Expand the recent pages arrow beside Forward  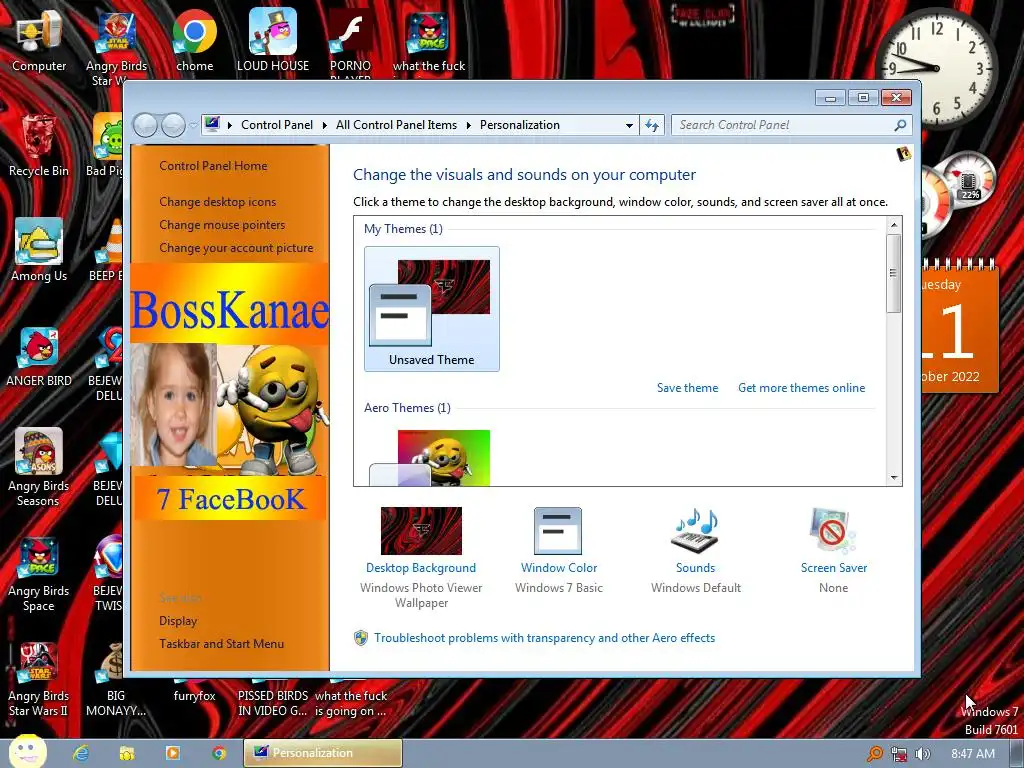[193, 125]
